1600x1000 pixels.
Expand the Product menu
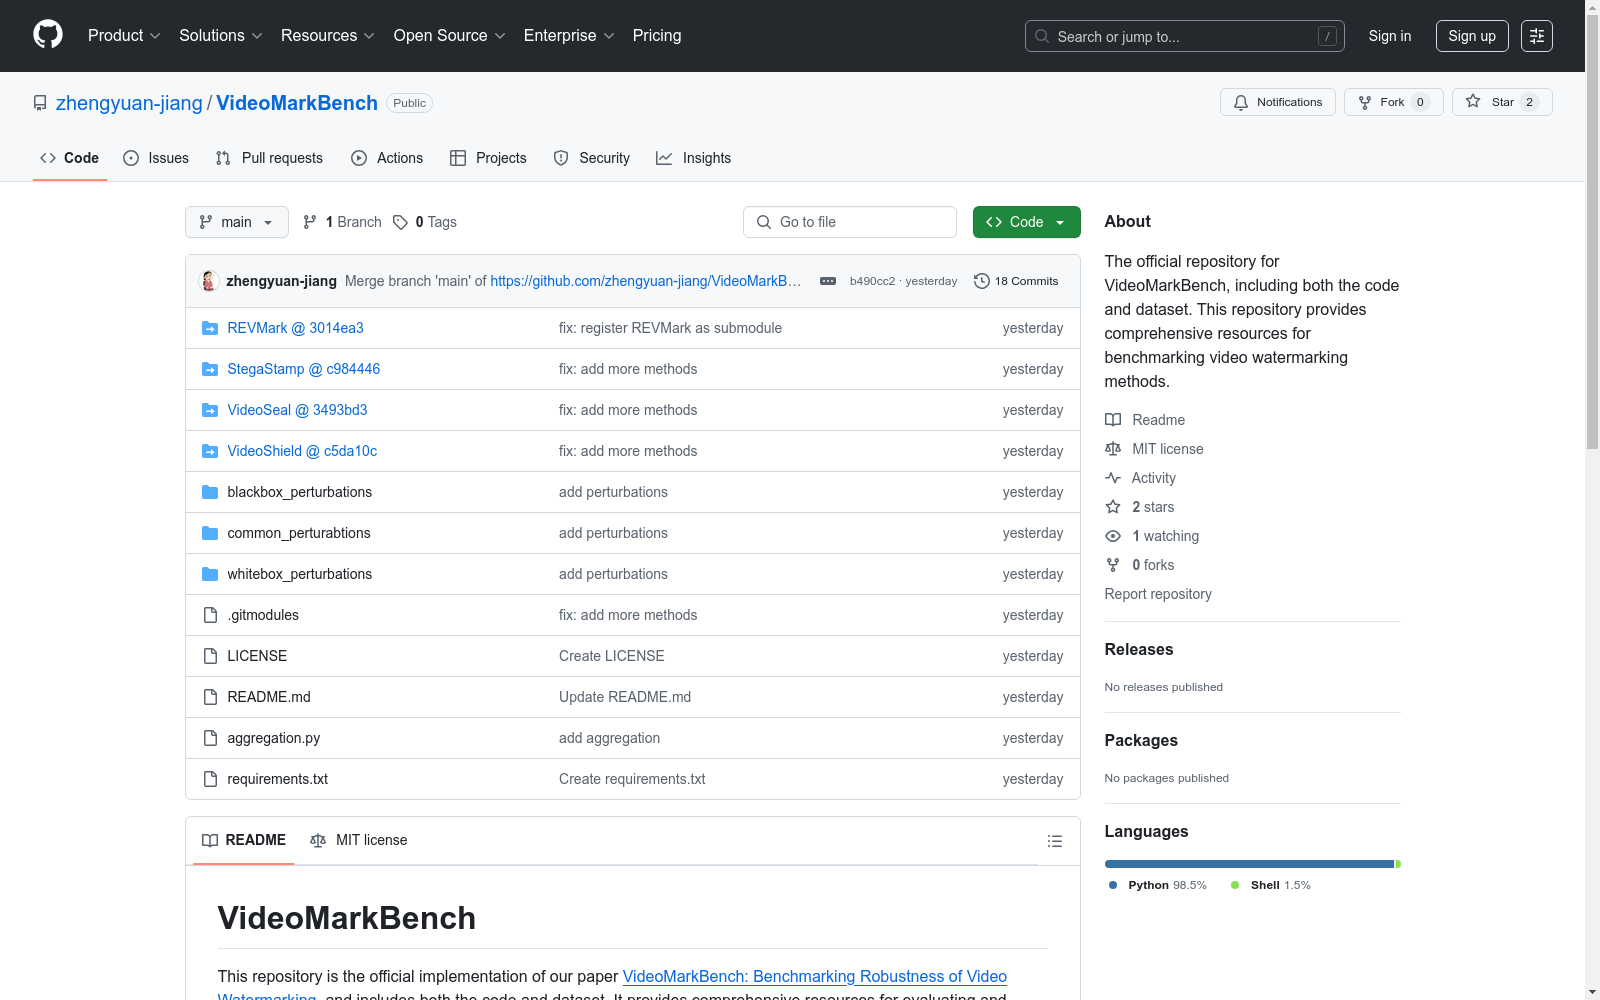(124, 36)
